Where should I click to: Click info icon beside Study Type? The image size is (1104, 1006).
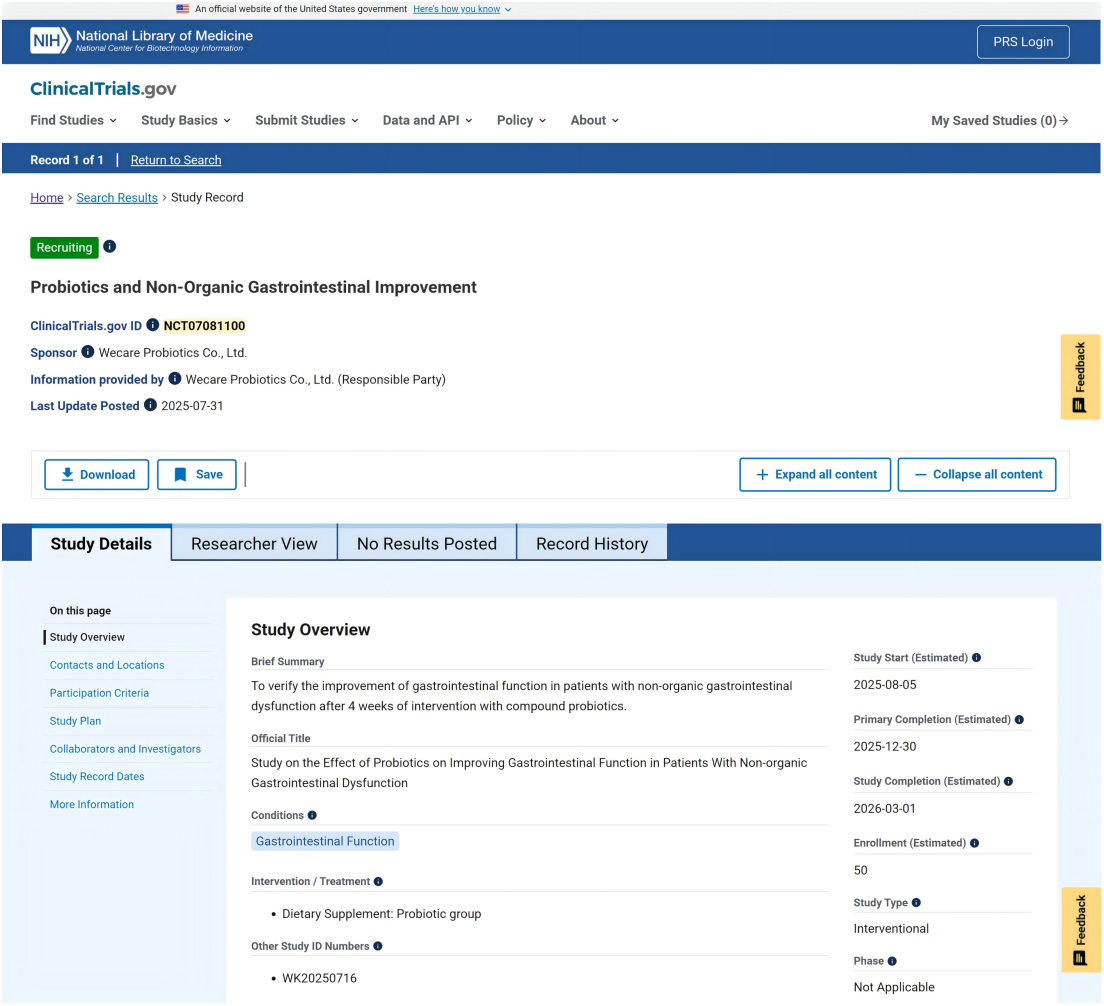916,903
